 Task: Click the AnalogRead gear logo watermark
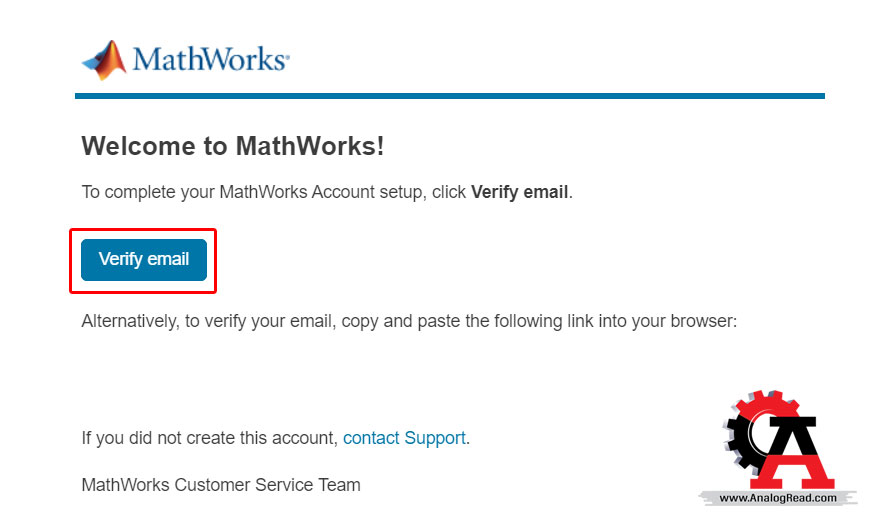click(778, 448)
